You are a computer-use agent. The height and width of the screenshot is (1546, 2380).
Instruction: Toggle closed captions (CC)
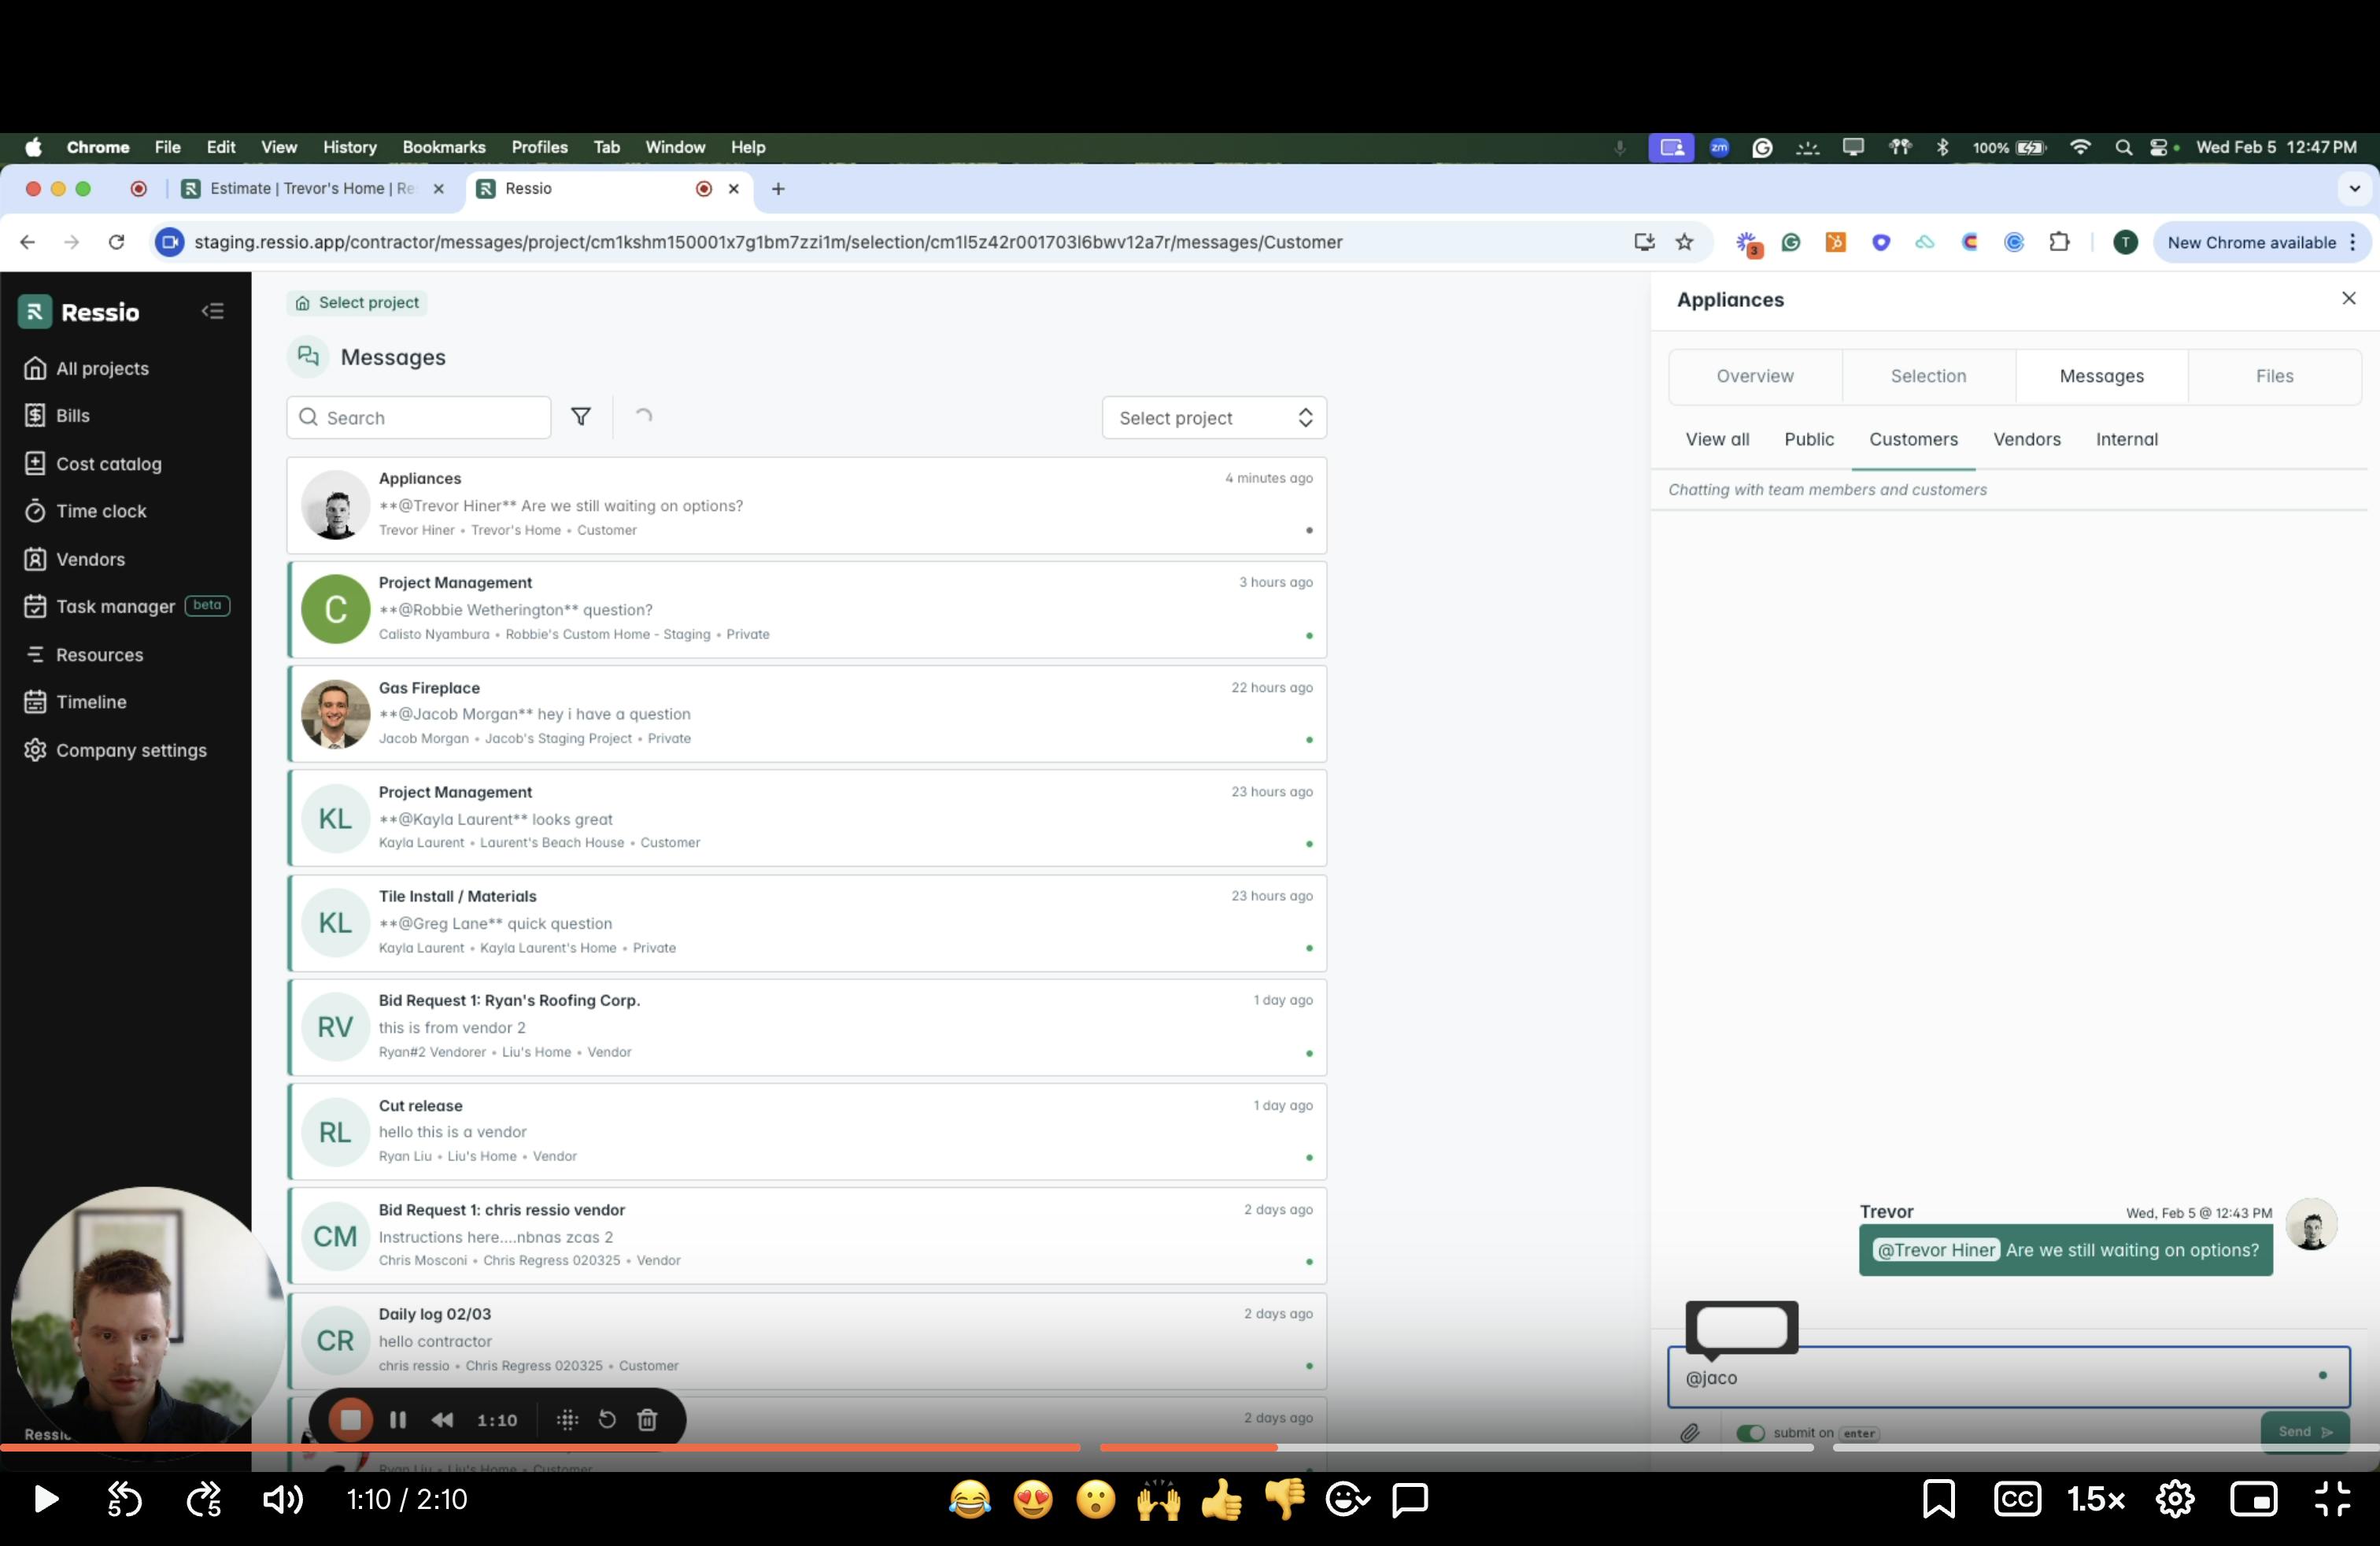tap(2017, 1499)
